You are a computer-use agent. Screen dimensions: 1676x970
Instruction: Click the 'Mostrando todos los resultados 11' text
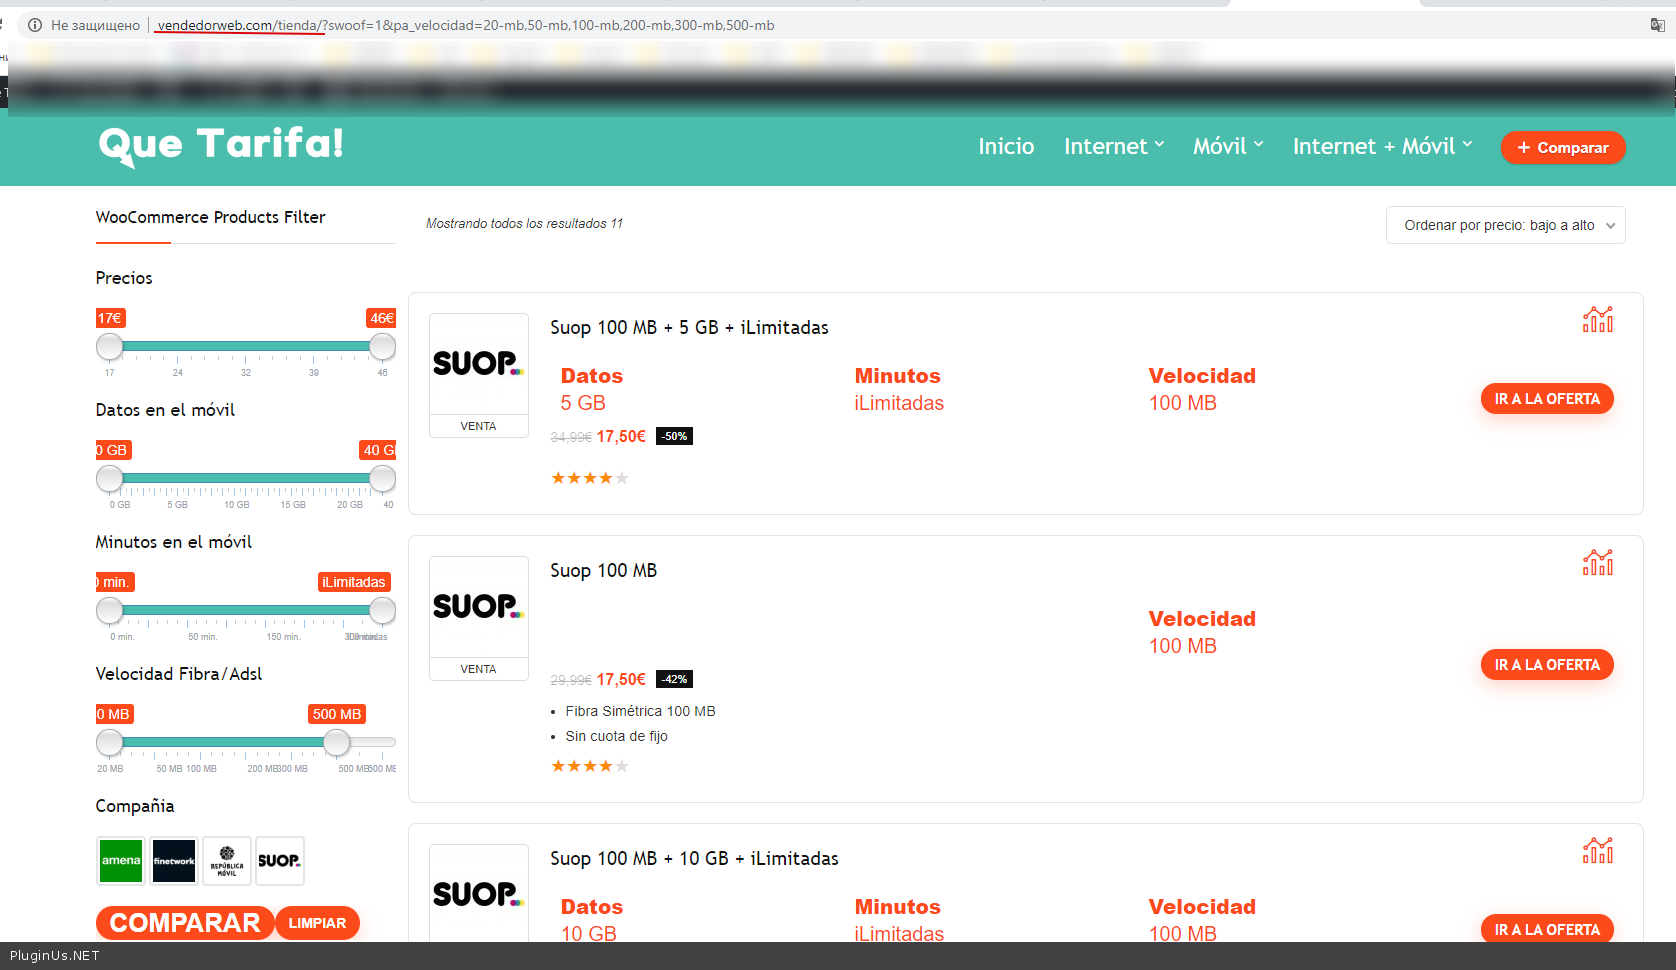pyautogui.click(x=524, y=224)
